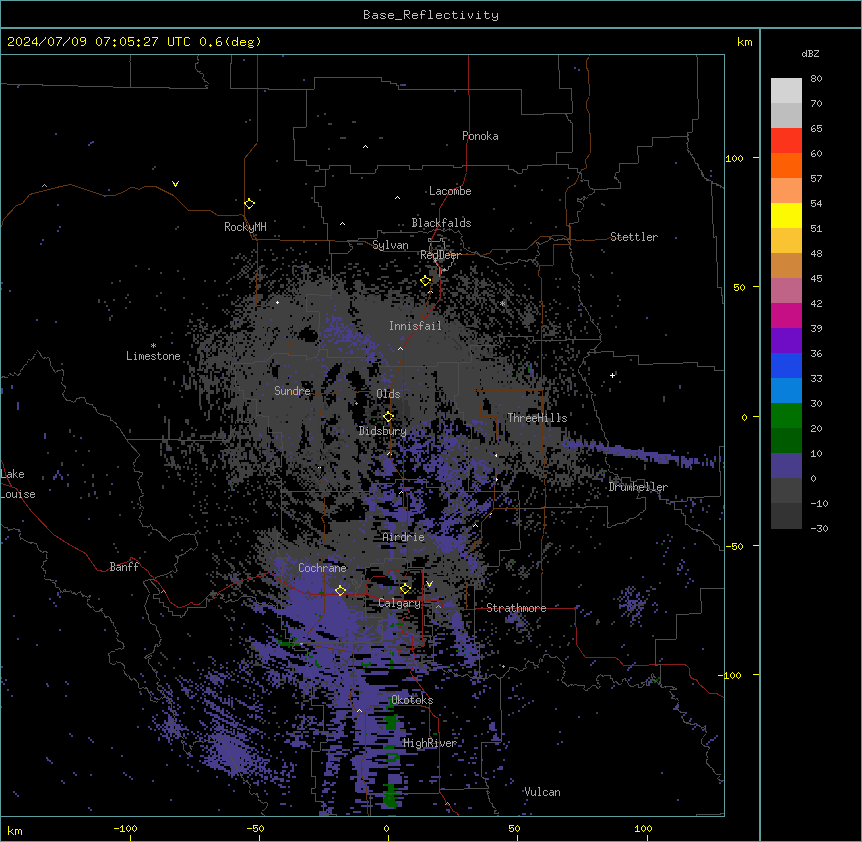This screenshot has height=842, width=862.
Task: Click the Banff label
Action: [124, 567]
